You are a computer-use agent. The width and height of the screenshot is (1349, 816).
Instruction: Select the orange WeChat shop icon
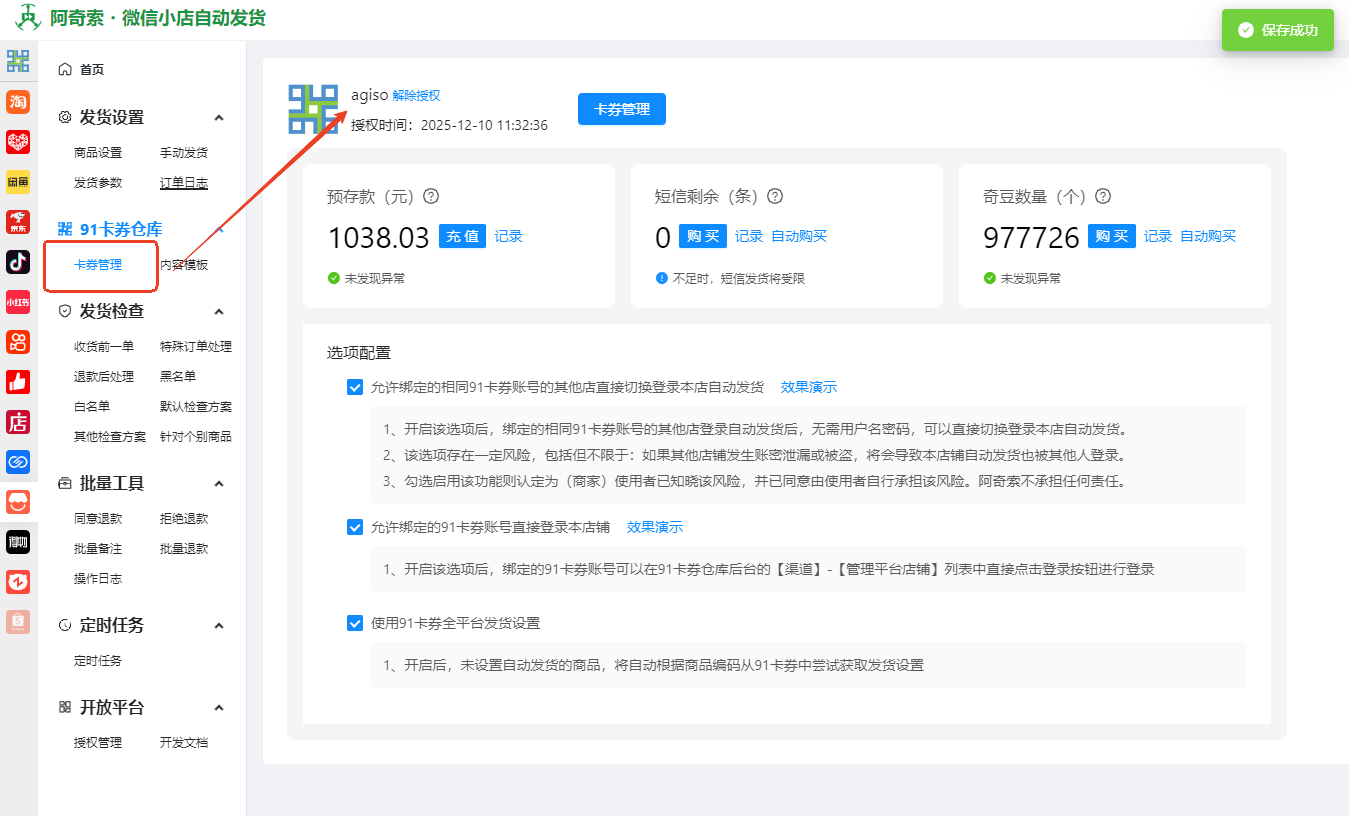(x=18, y=502)
